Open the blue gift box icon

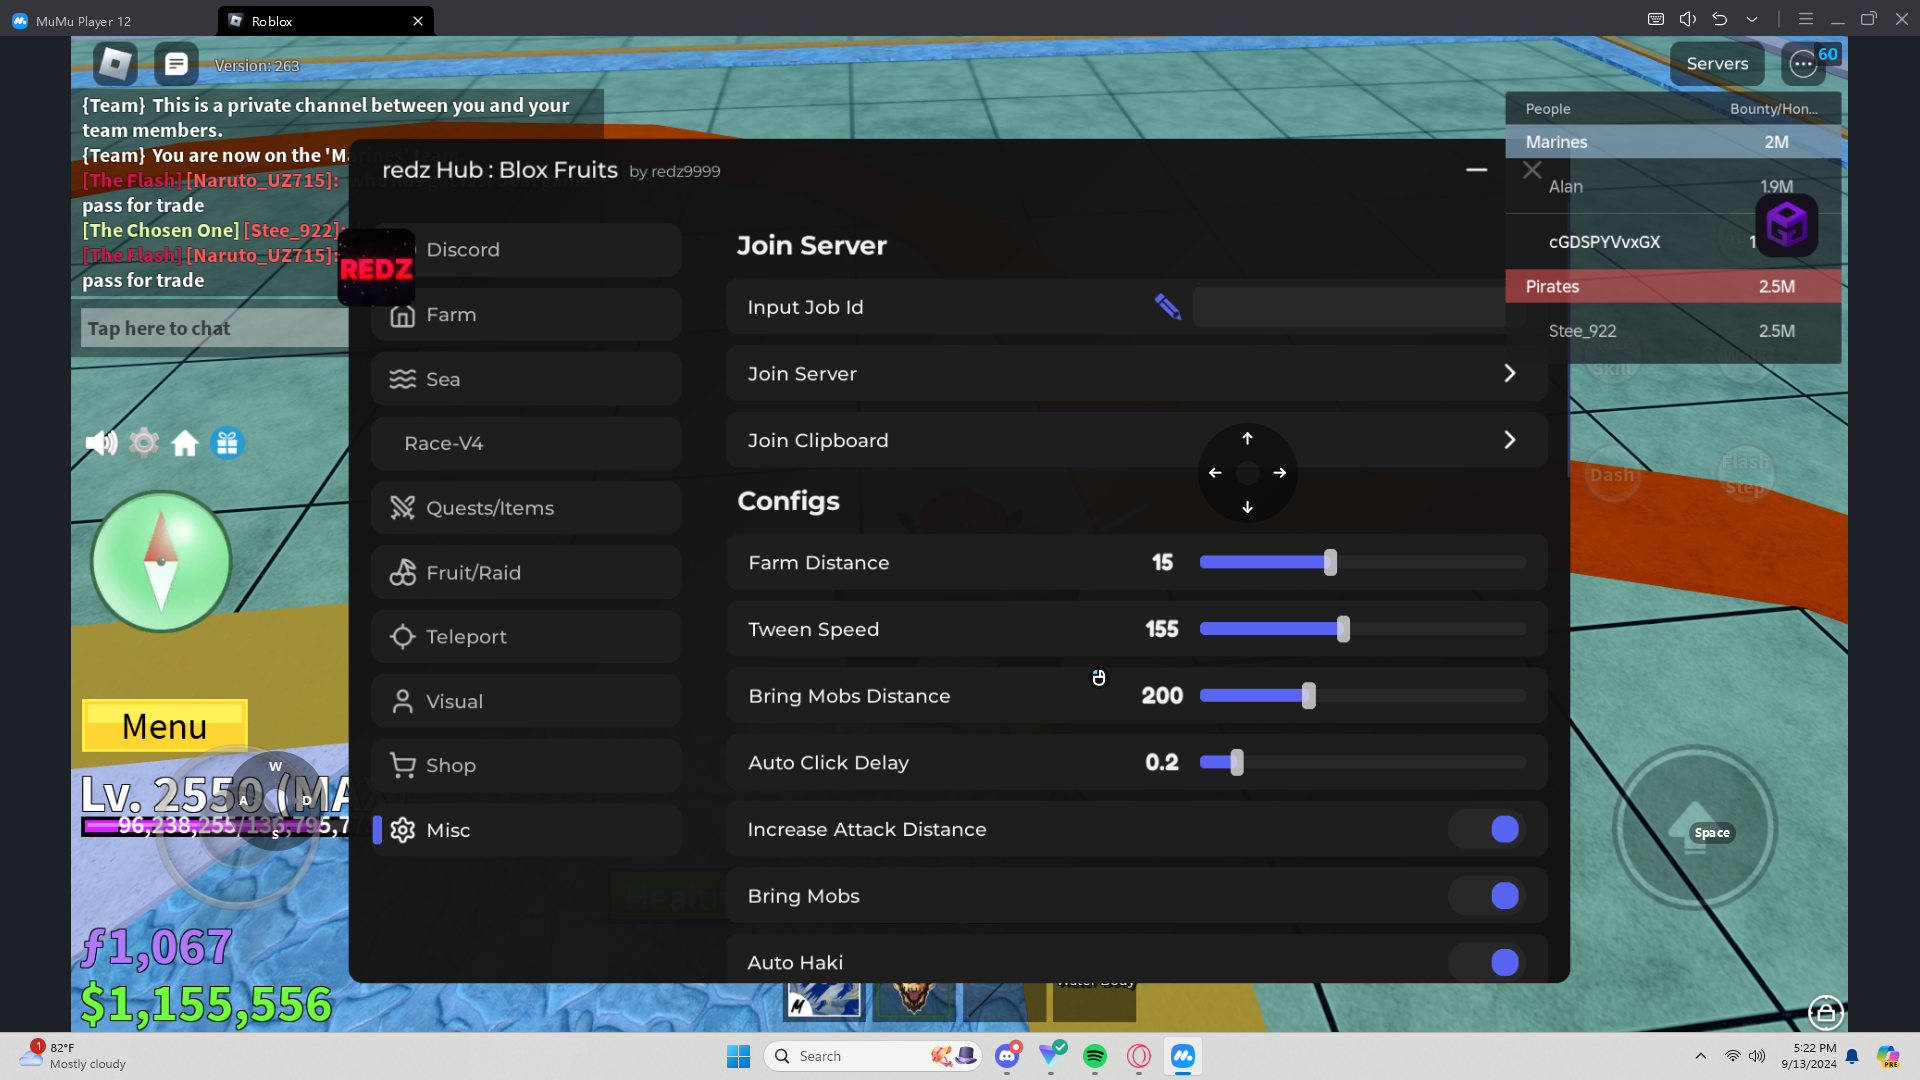(228, 443)
